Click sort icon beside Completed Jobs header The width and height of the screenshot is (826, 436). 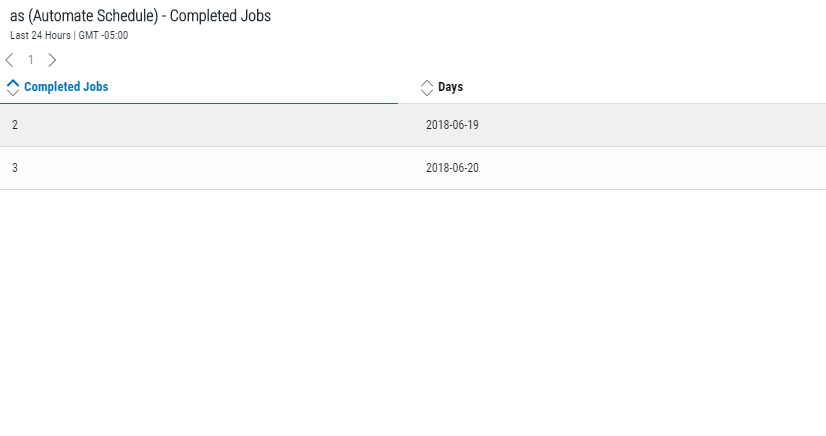[13, 87]
